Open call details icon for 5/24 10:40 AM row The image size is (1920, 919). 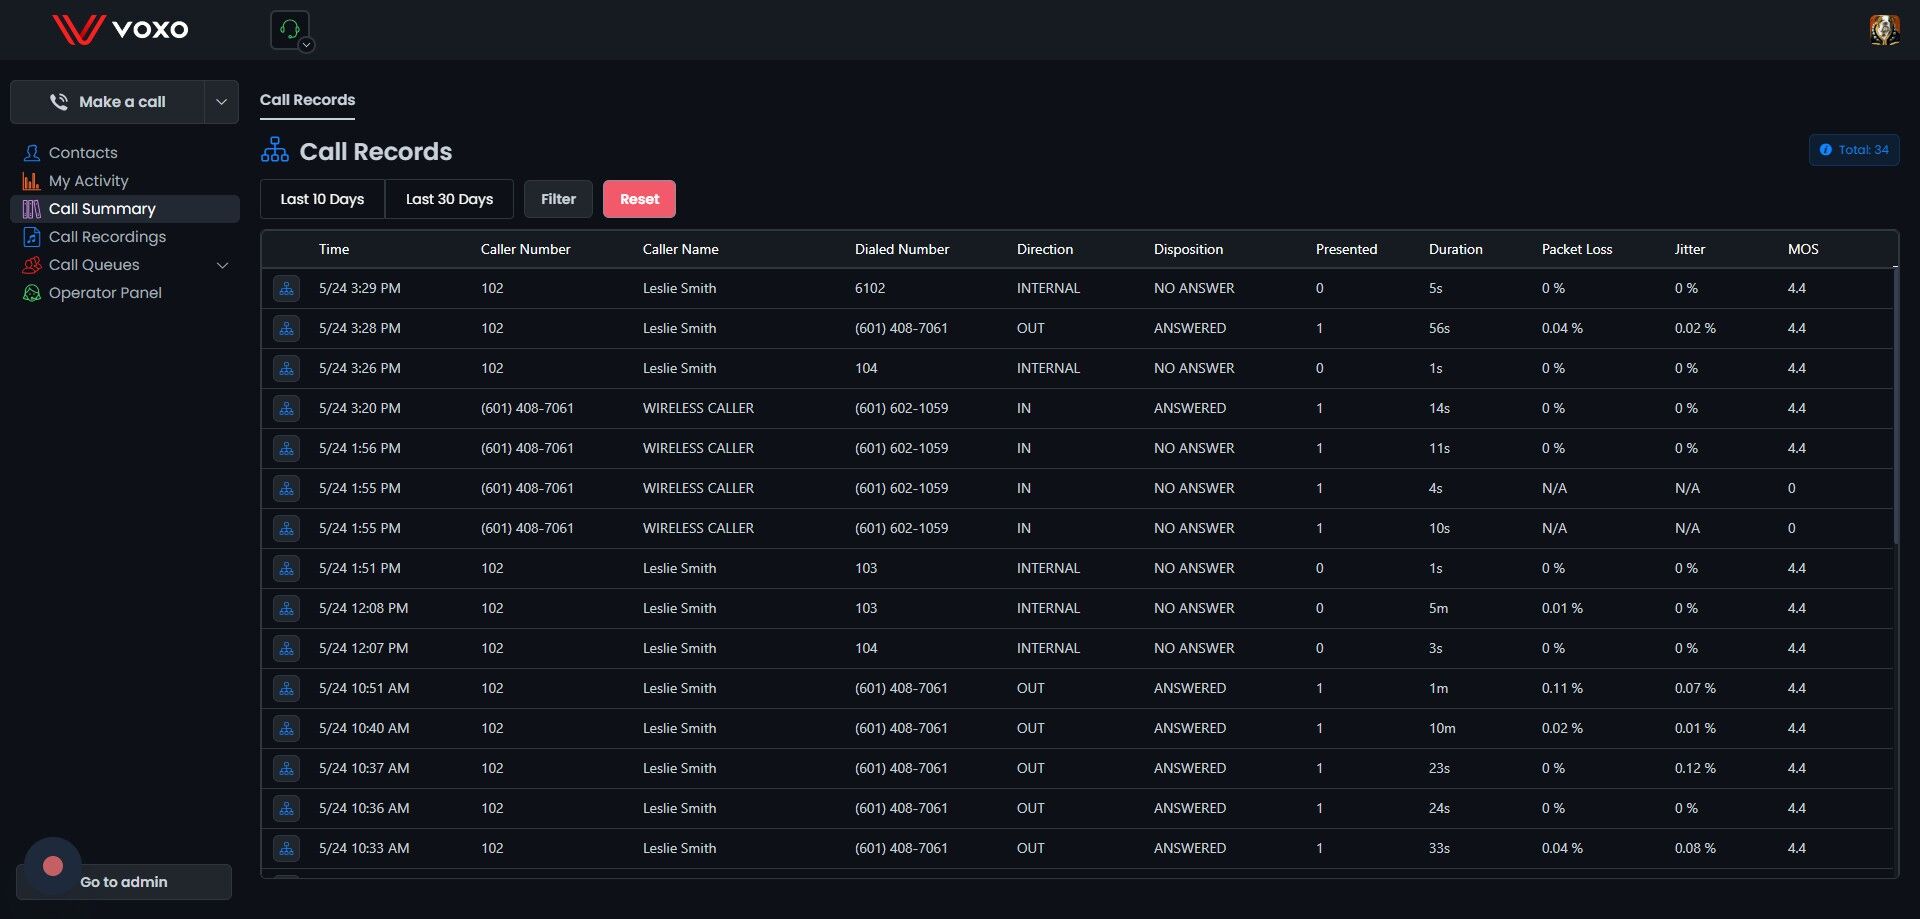[286, 729]
